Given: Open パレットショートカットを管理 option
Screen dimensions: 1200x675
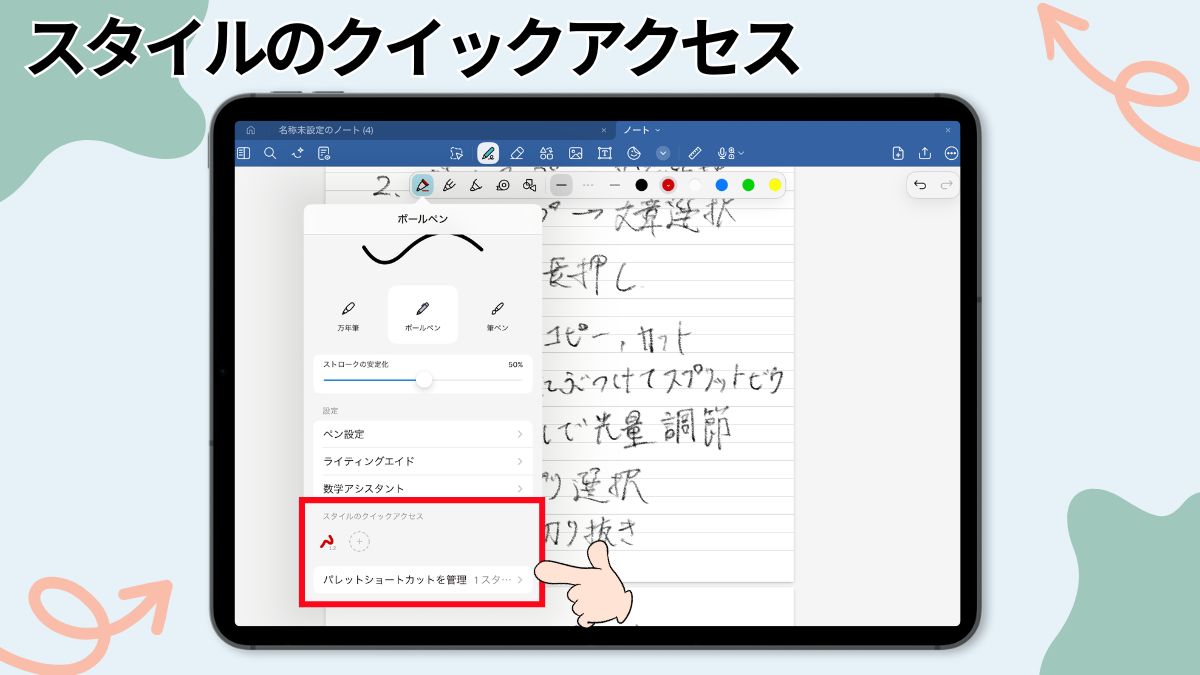Looking at the screenshot, I should [422, 579].
